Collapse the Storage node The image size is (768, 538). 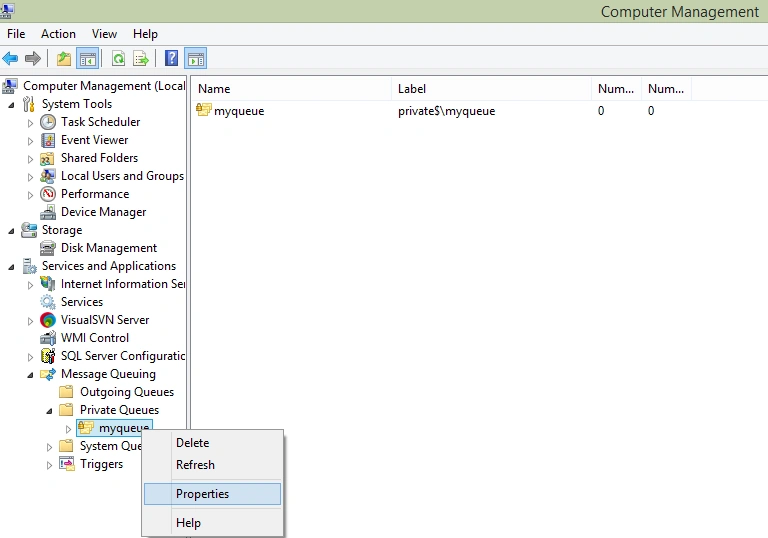pyautogui.click(x=11, y=231)
